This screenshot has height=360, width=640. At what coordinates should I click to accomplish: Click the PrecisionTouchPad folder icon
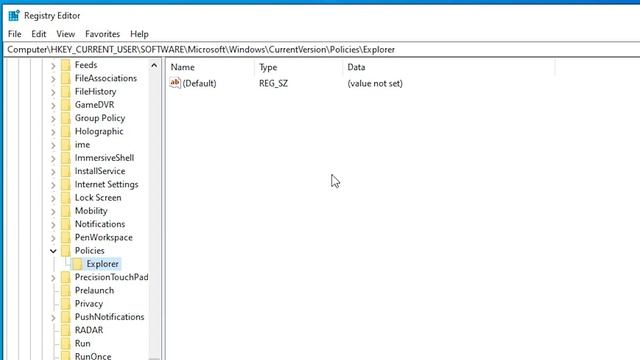pyautogui.click(x=66, y=277)
